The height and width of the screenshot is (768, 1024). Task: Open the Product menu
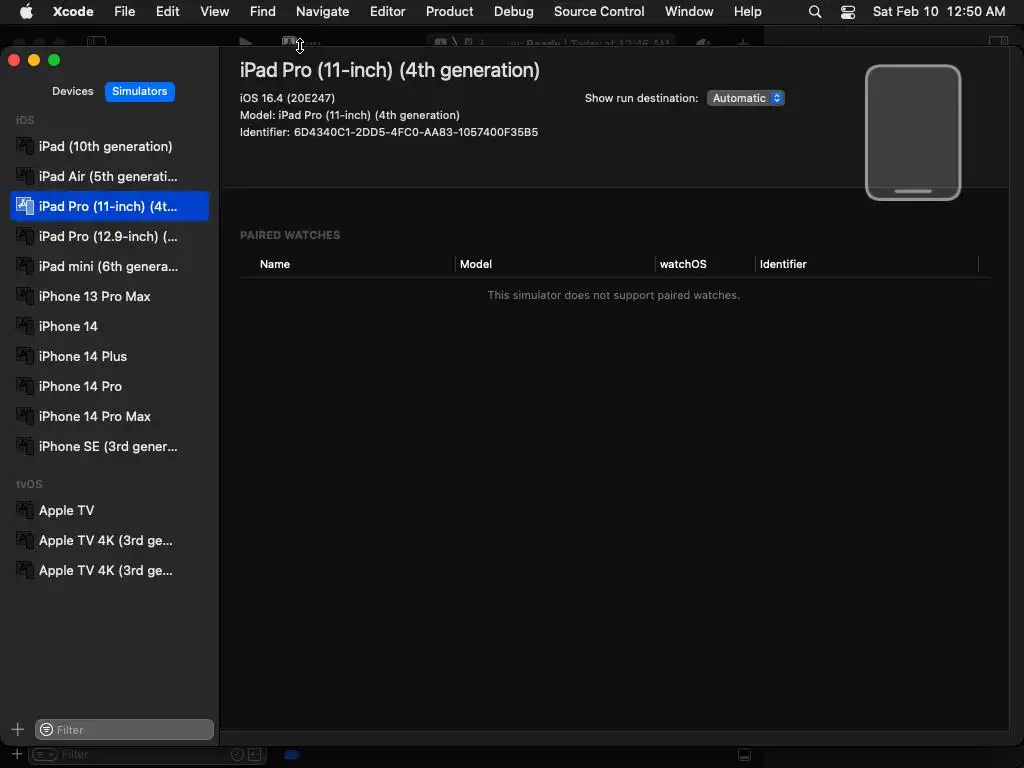tap(449, 11)
